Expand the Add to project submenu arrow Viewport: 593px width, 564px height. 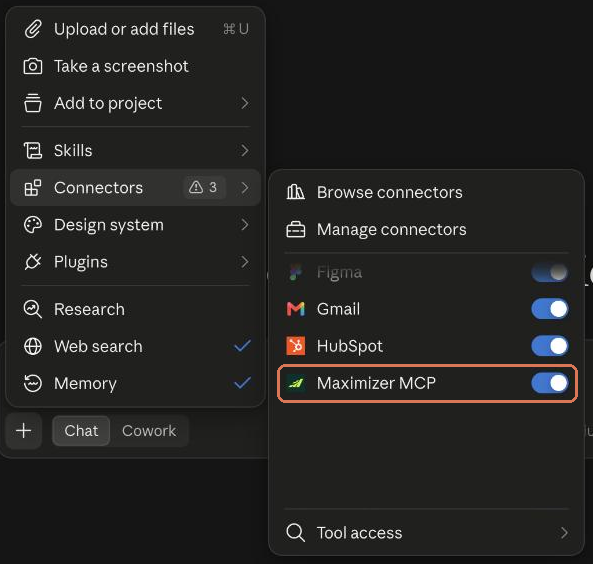pyautogui.click(x=245, y=103)
